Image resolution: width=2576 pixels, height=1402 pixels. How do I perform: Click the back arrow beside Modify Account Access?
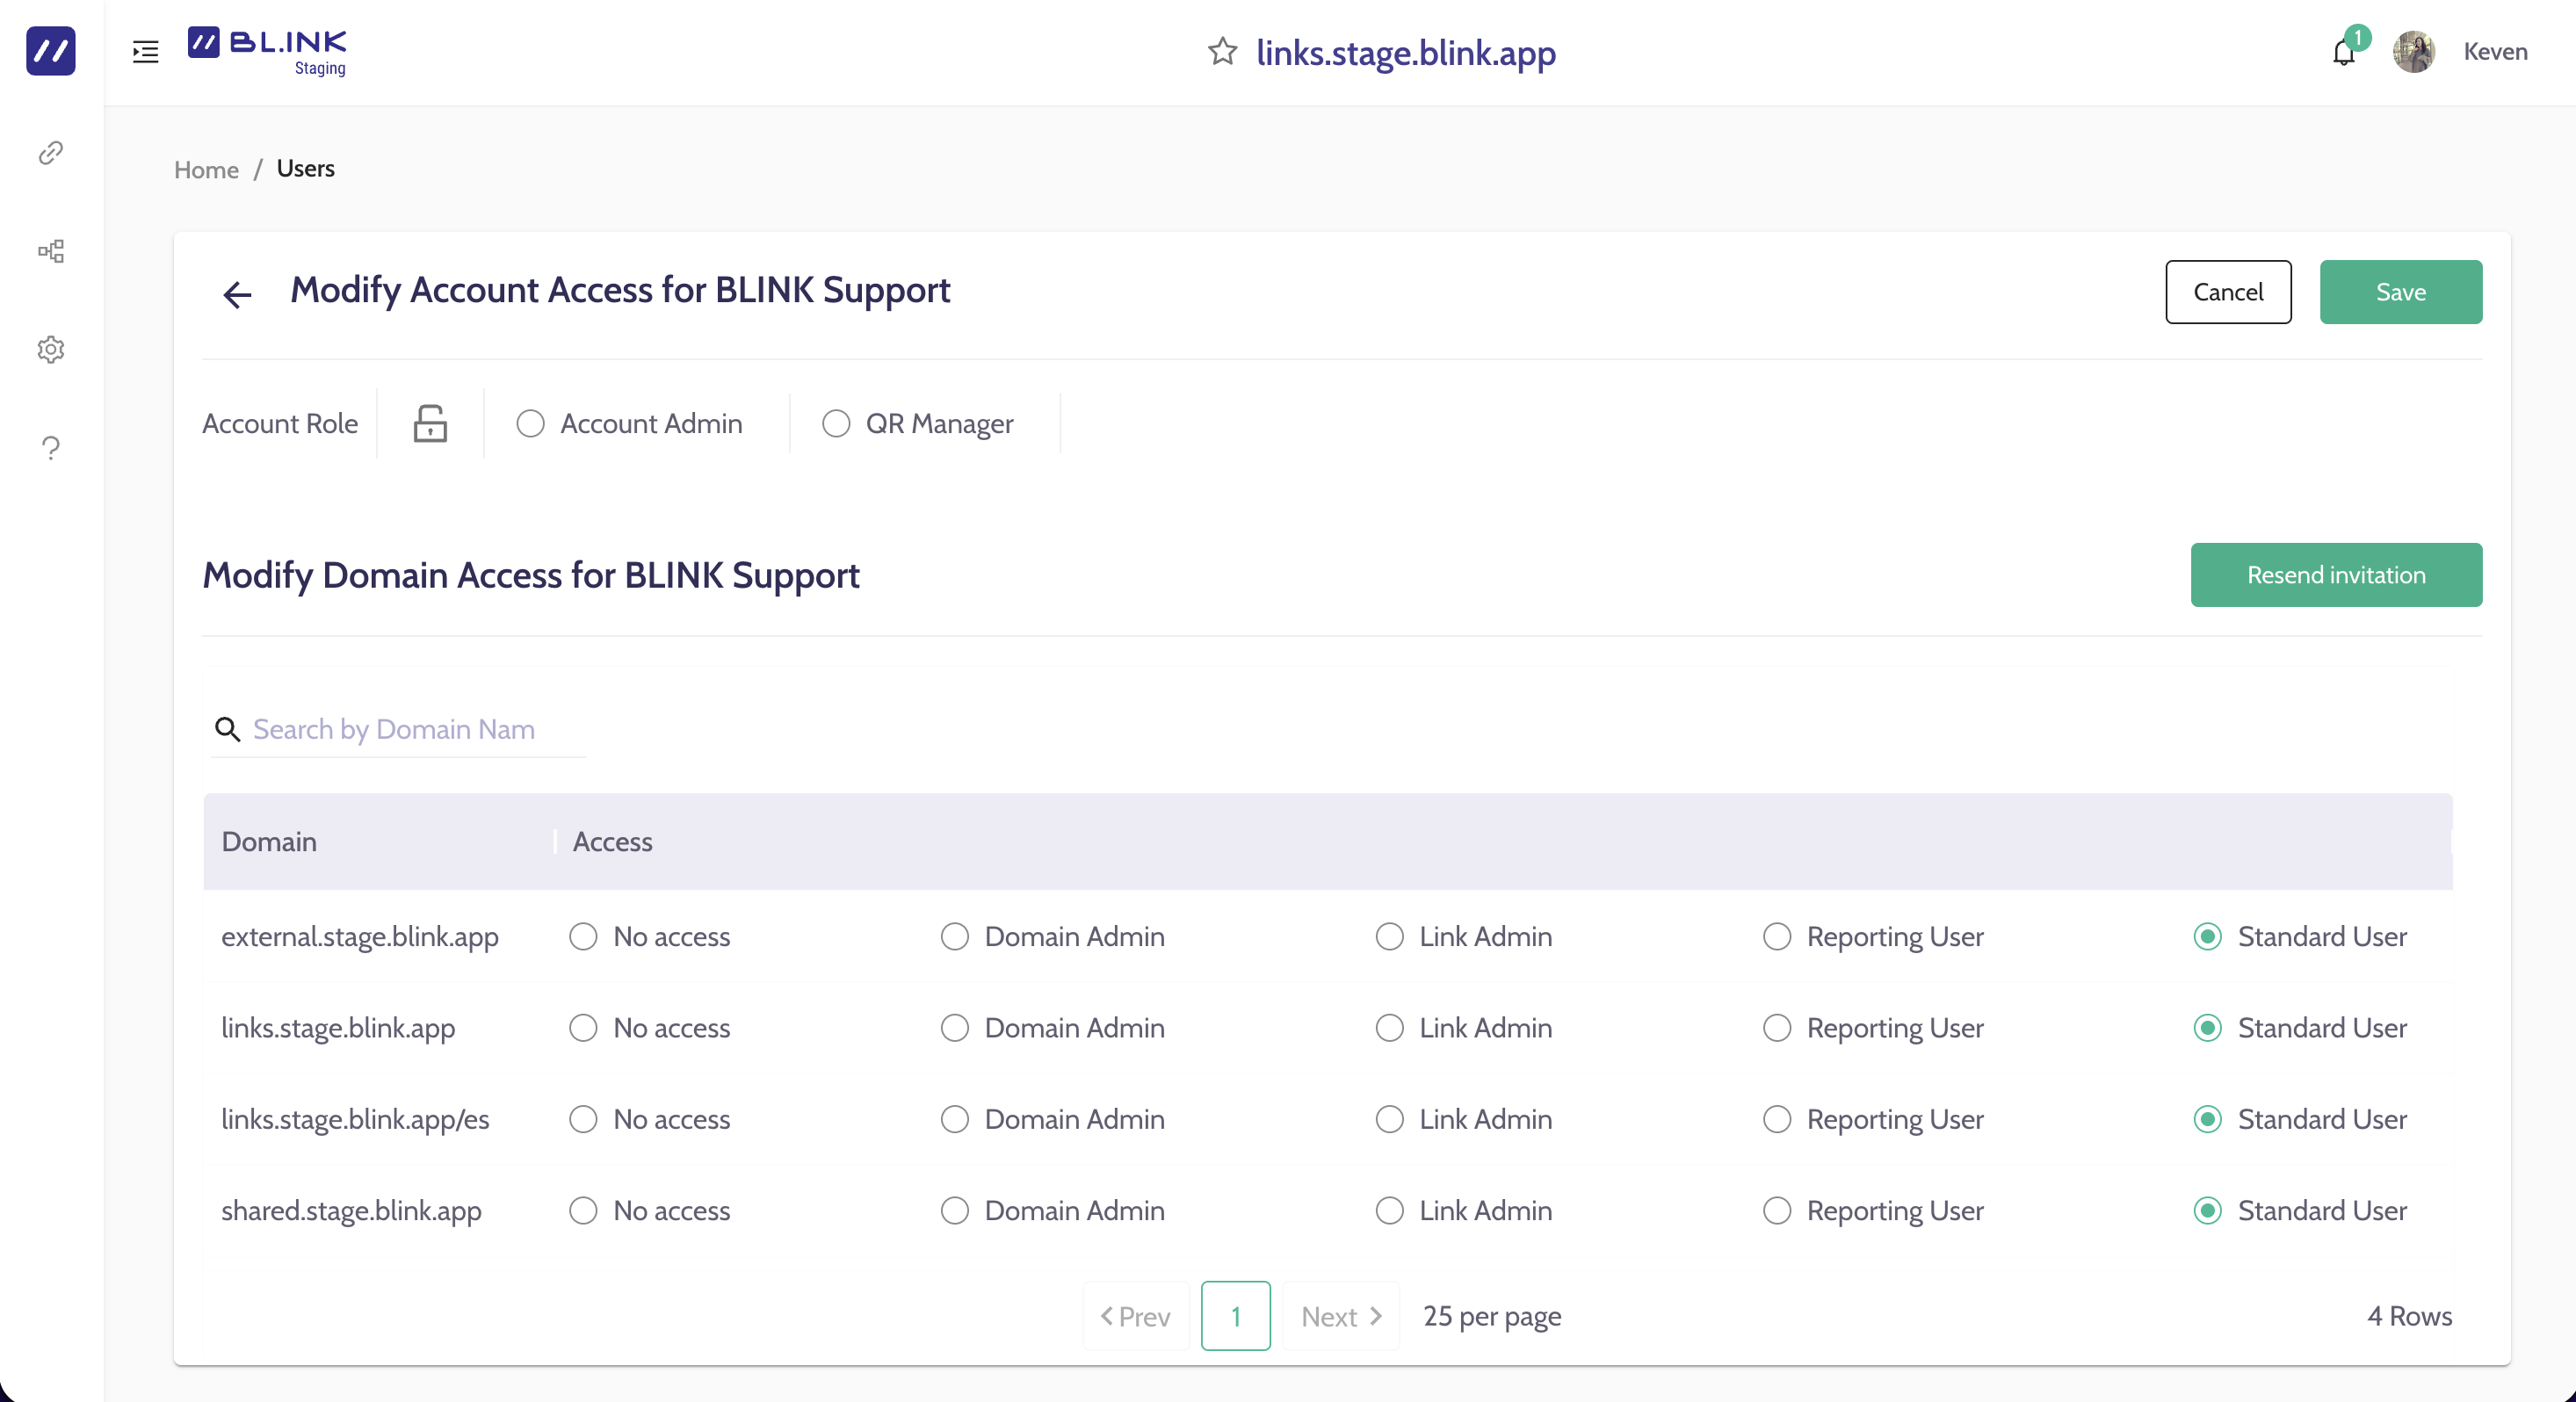[x=237, y=294]
